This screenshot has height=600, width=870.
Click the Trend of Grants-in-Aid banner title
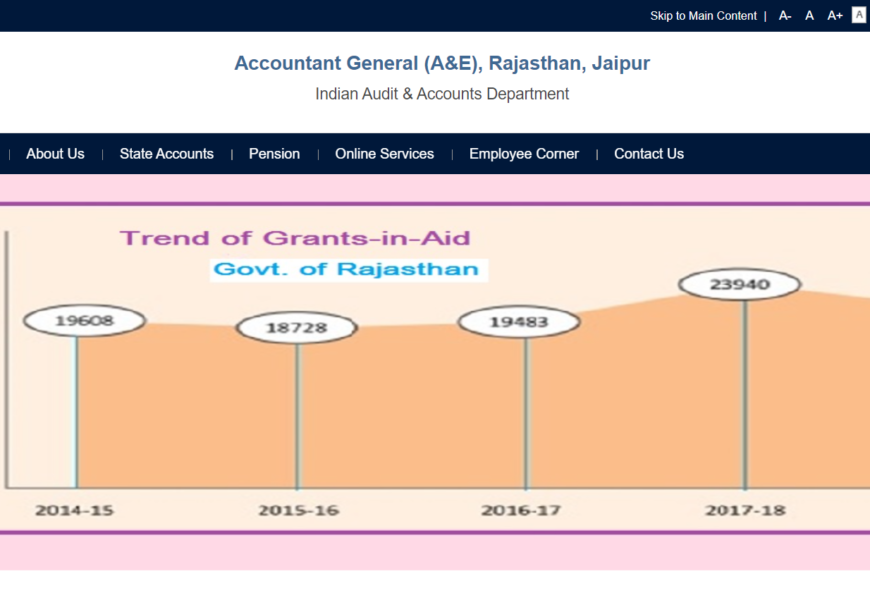click(x=295, y=238)
